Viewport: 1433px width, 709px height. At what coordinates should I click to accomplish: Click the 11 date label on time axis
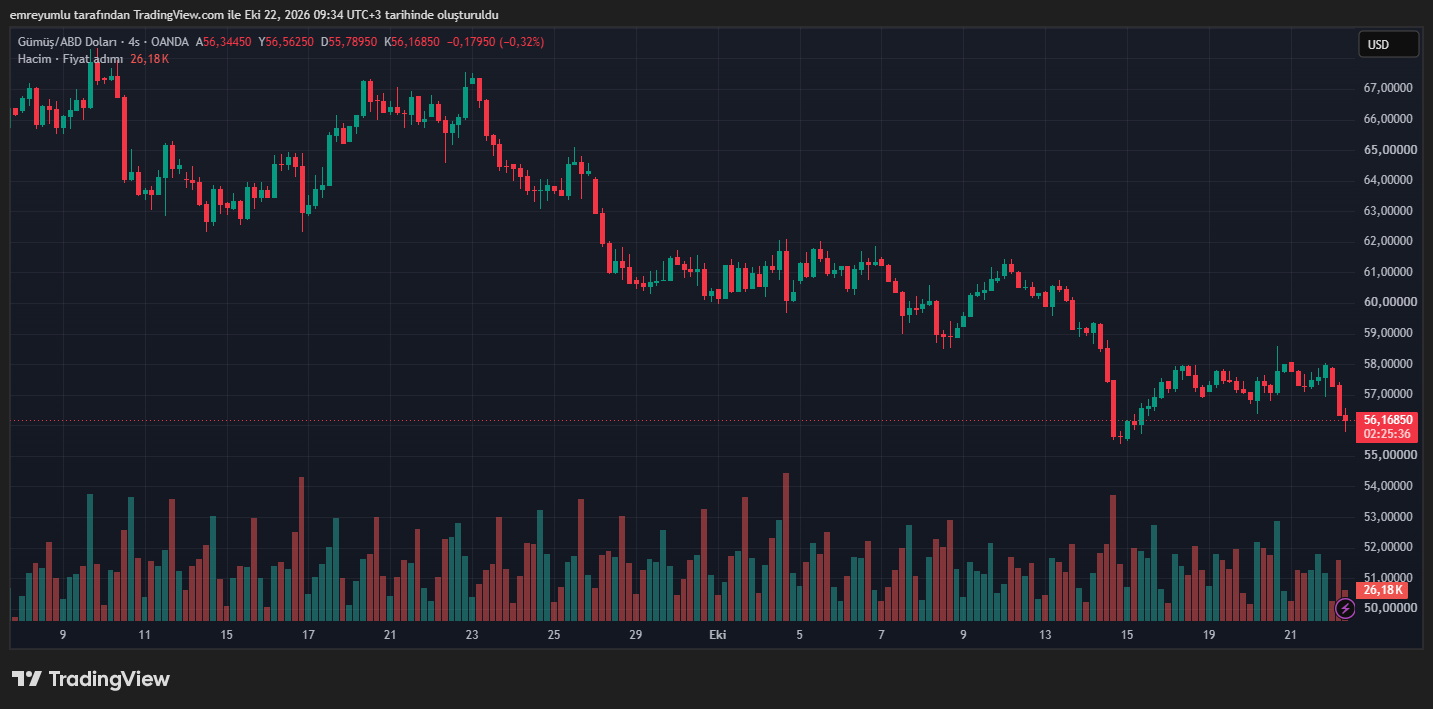coord(145,635)
